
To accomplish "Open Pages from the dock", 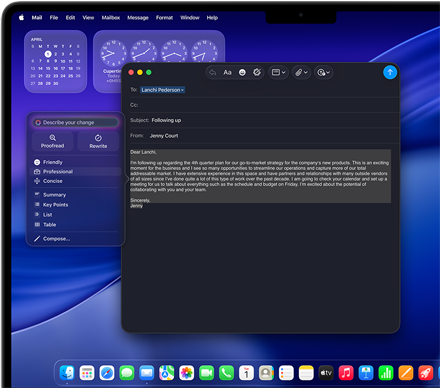I will pos(406,373).
